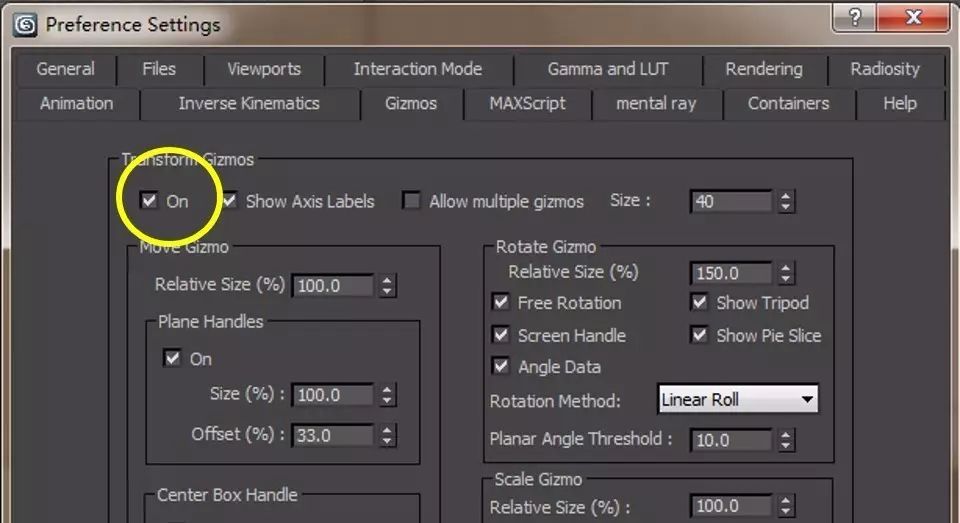Image resolution: width=960 pixels, height=523 pixels.
Task: Enable Allow multiple gizmos checkbox
Action: point(411,201)
